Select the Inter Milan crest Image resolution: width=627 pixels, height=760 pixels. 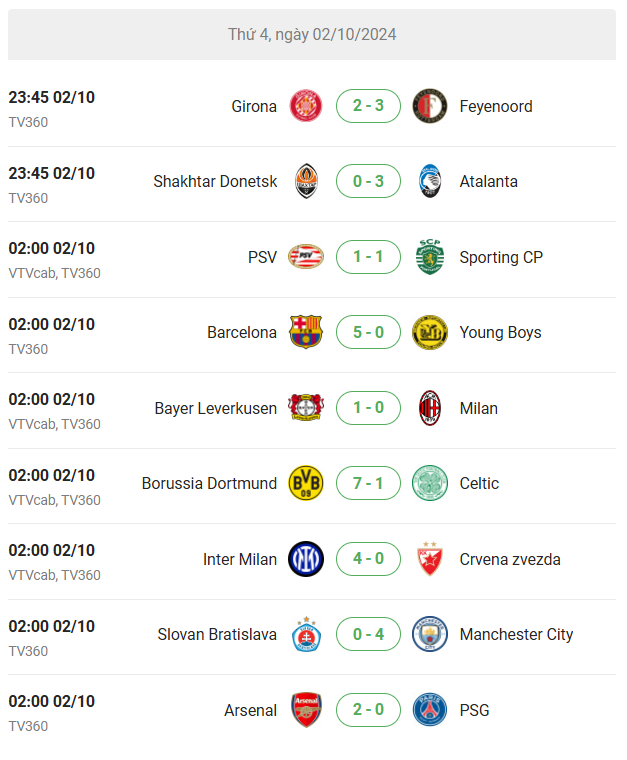tap(306, 558)
